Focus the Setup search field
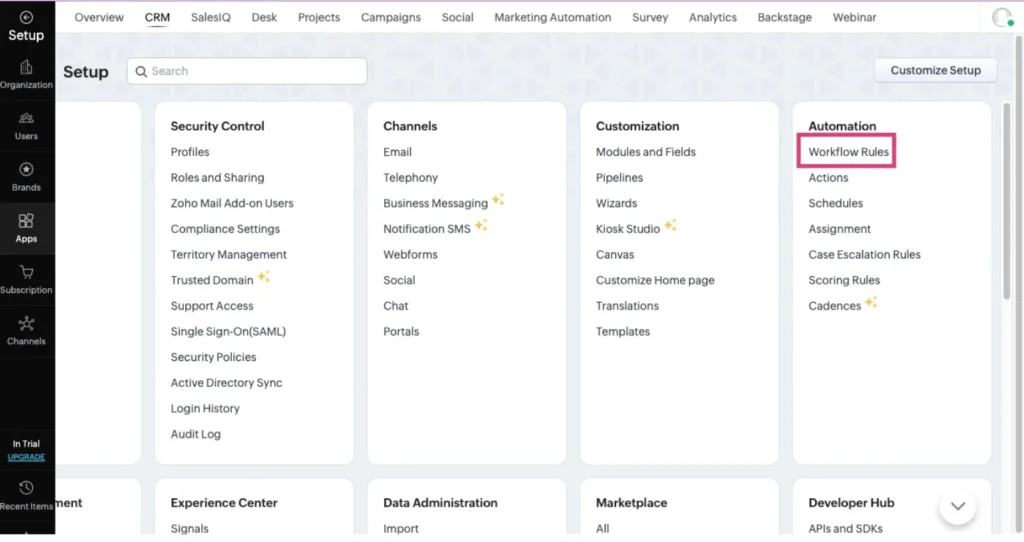The height and width of the screenshot is (542, 1024). coord(247,71)
